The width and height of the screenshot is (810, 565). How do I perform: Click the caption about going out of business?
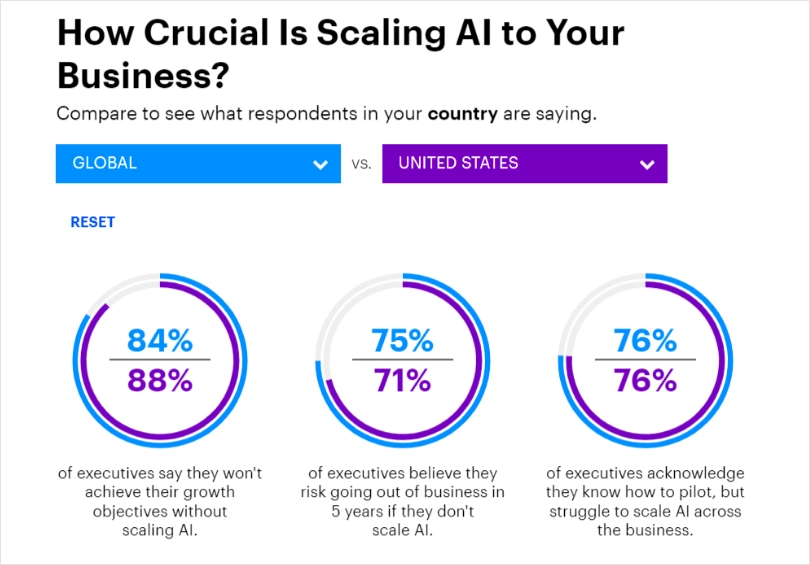(x=402, y=501)
